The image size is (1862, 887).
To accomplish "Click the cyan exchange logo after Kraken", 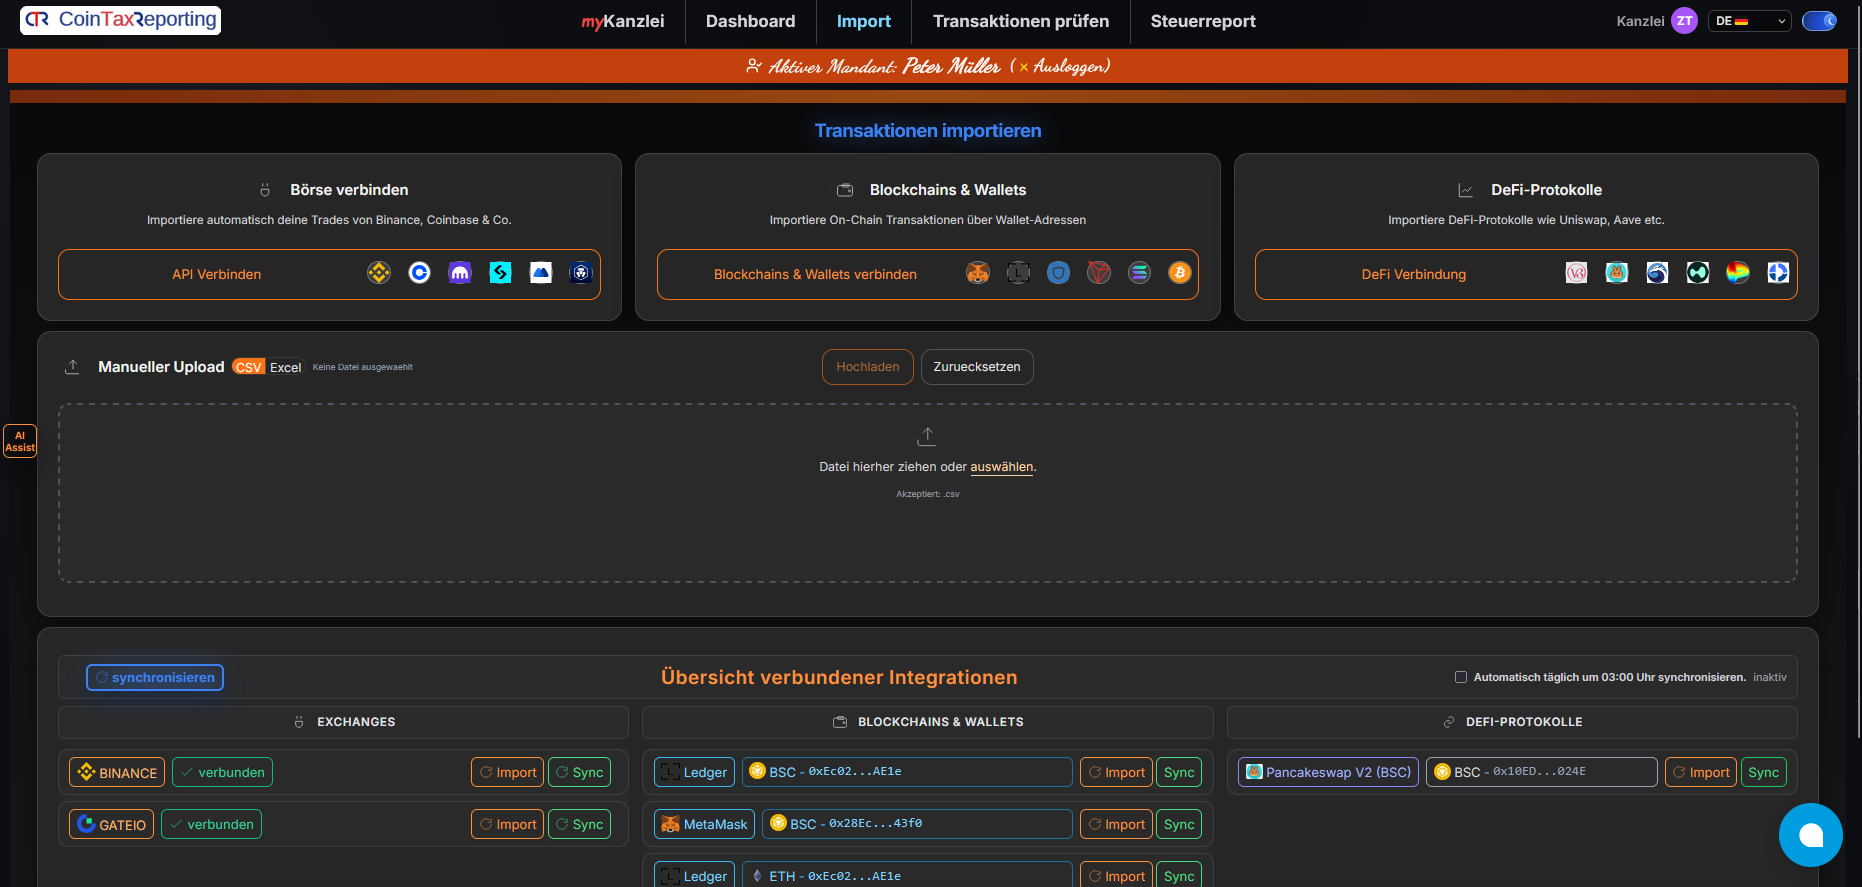I will point(500,273).
